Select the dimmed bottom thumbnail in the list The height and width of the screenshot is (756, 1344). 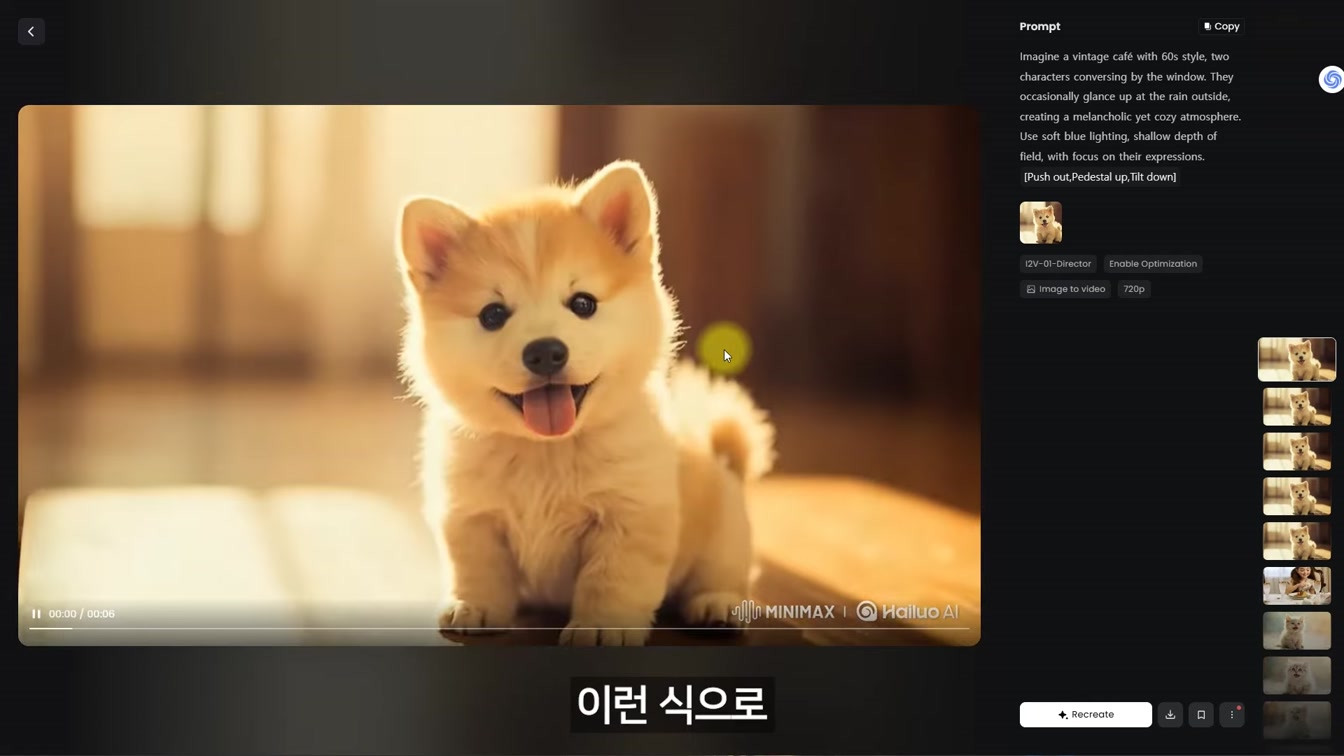click(1296, 720)
